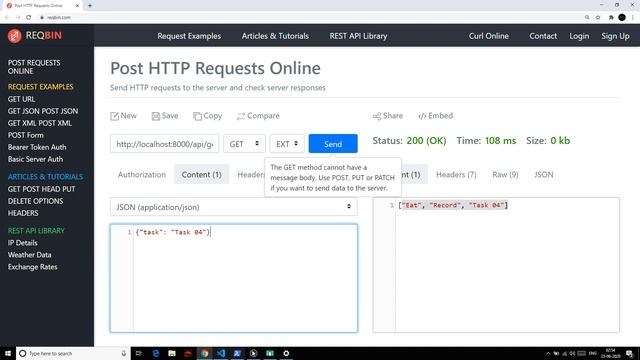
Task: Click the request URL input field
Action: coord(164,144)
